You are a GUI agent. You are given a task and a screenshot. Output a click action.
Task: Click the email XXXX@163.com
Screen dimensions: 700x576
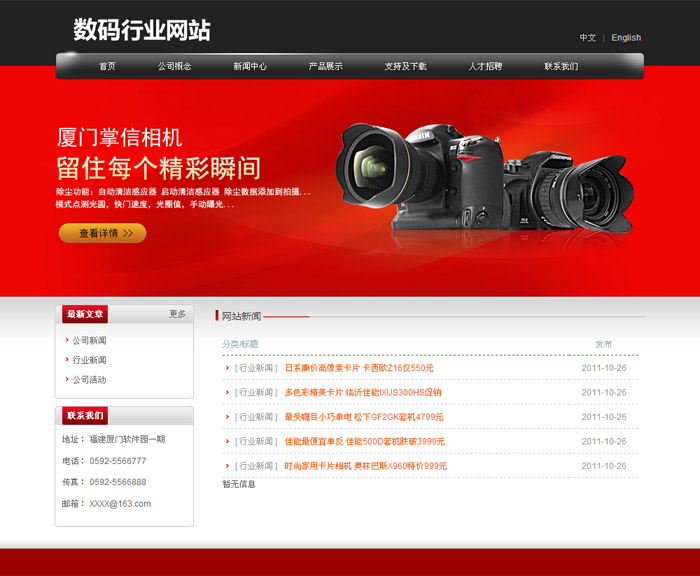click(120, 504)
